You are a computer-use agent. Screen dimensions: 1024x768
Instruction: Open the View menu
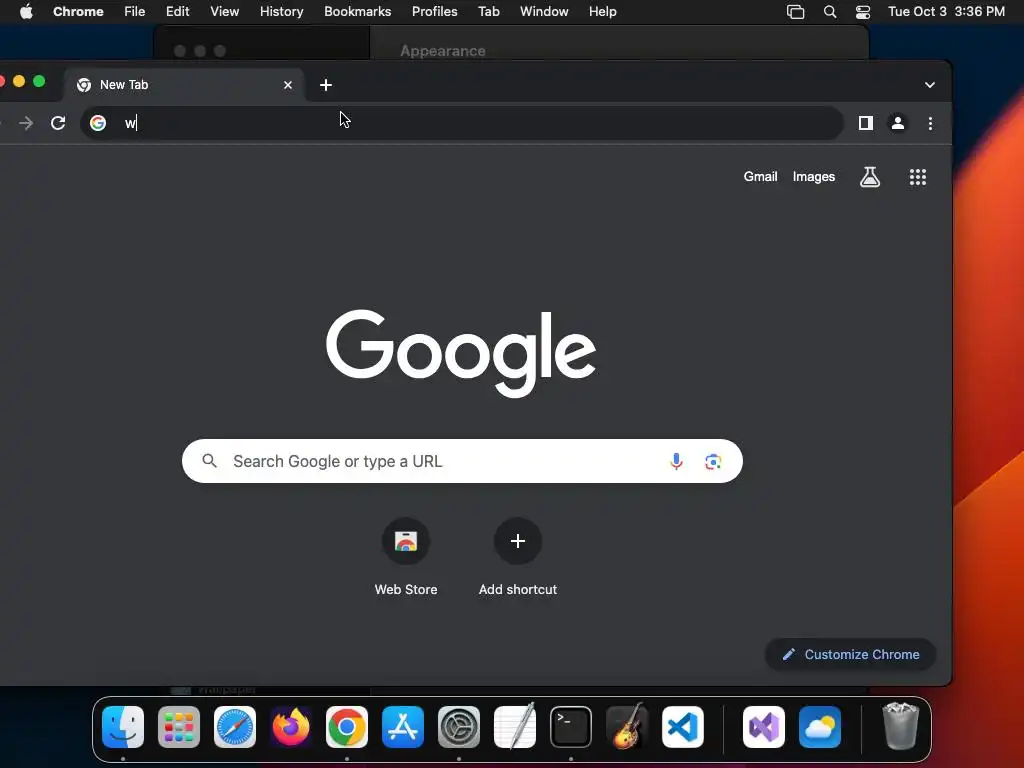tap(225, 11)
